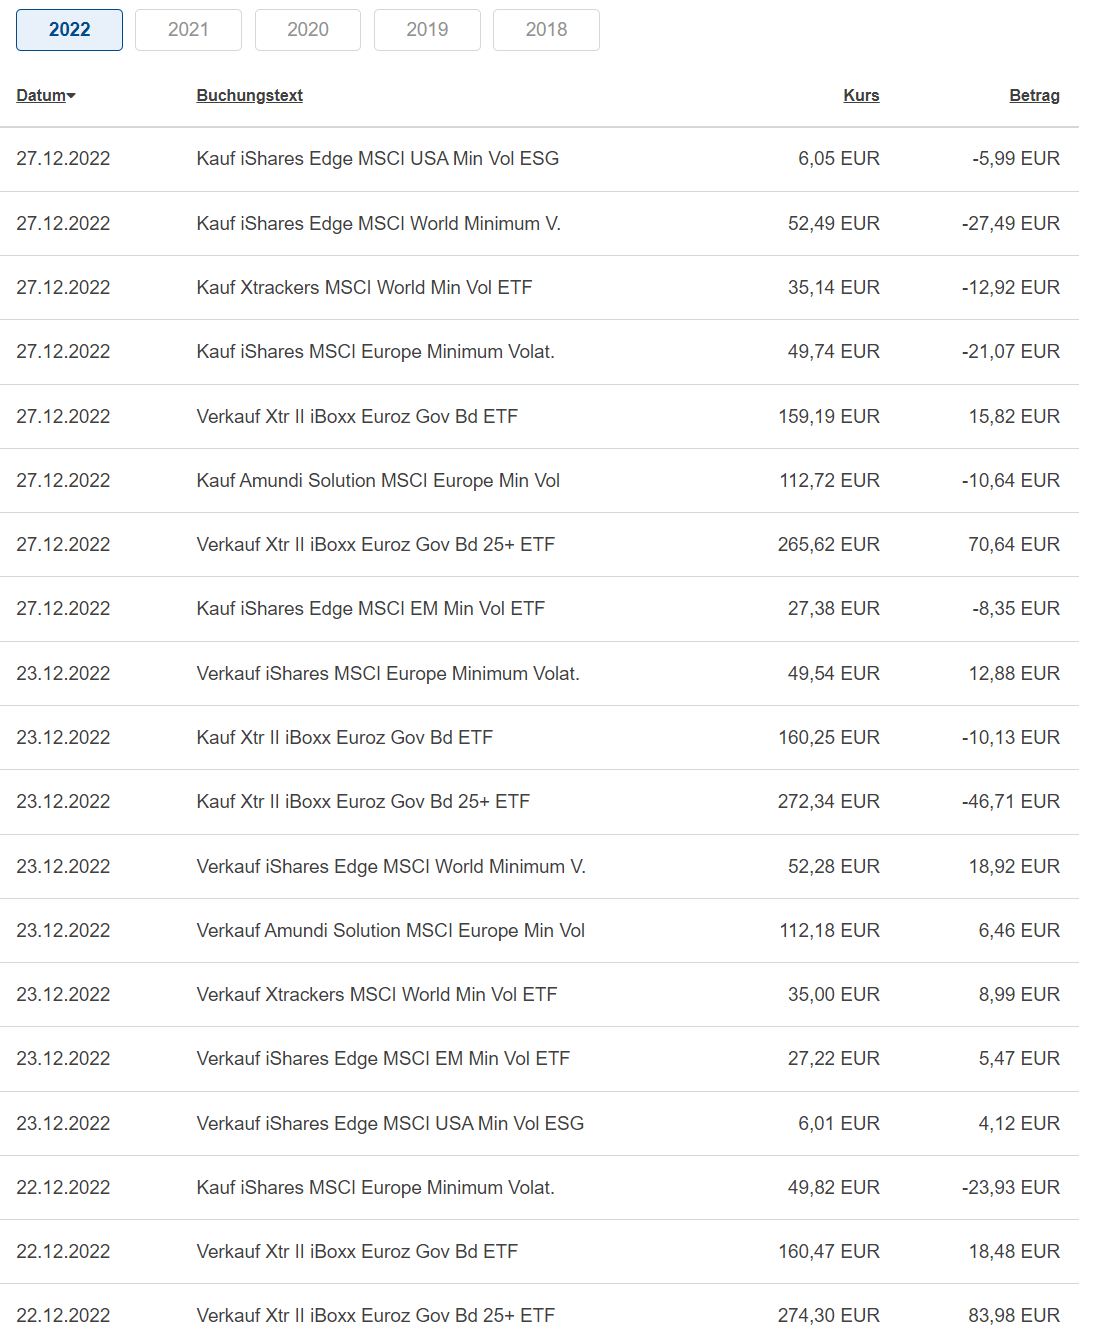The height and width of the screenshot is (1337, 1117).
Task: Open the 2020 year tab
Action: pyautogui.click(x=307, y=30)
